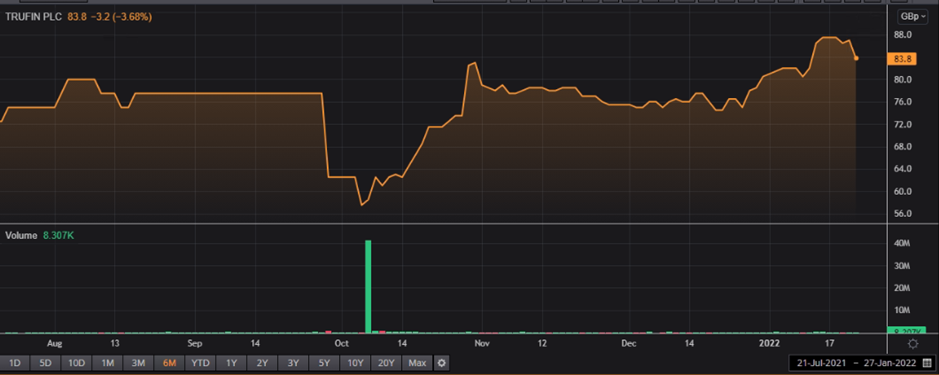Click the Oct date axis label

[341, 343]
